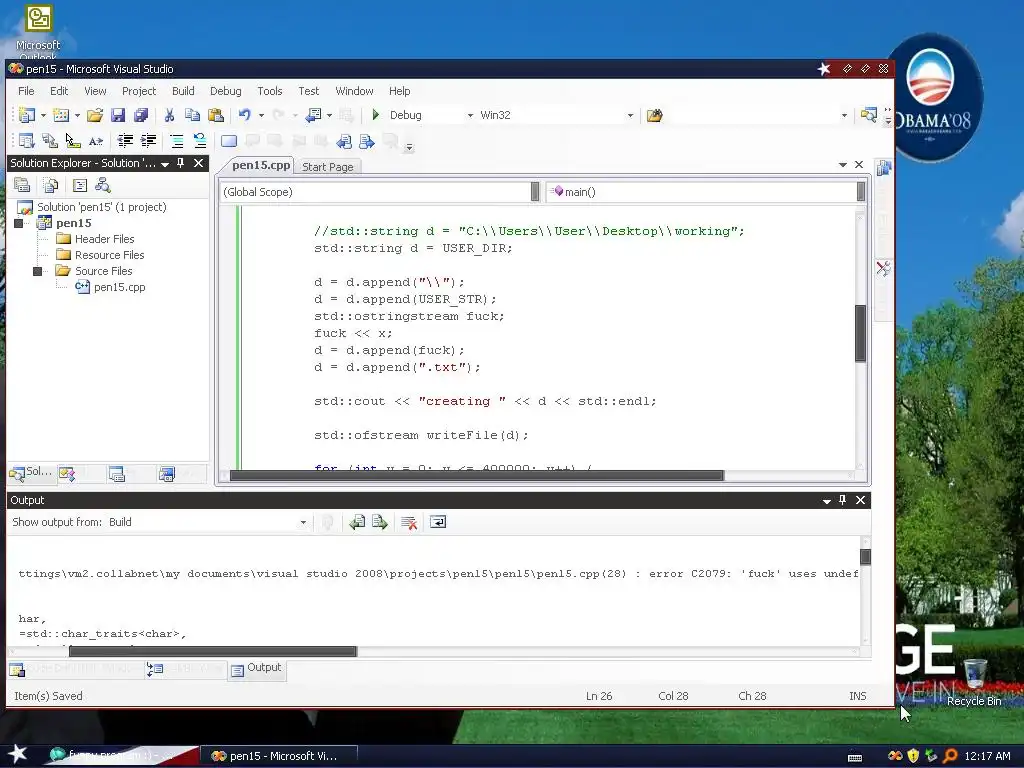
Task: Click the Copy icon in toolbar
Action: tap(192, 115)
